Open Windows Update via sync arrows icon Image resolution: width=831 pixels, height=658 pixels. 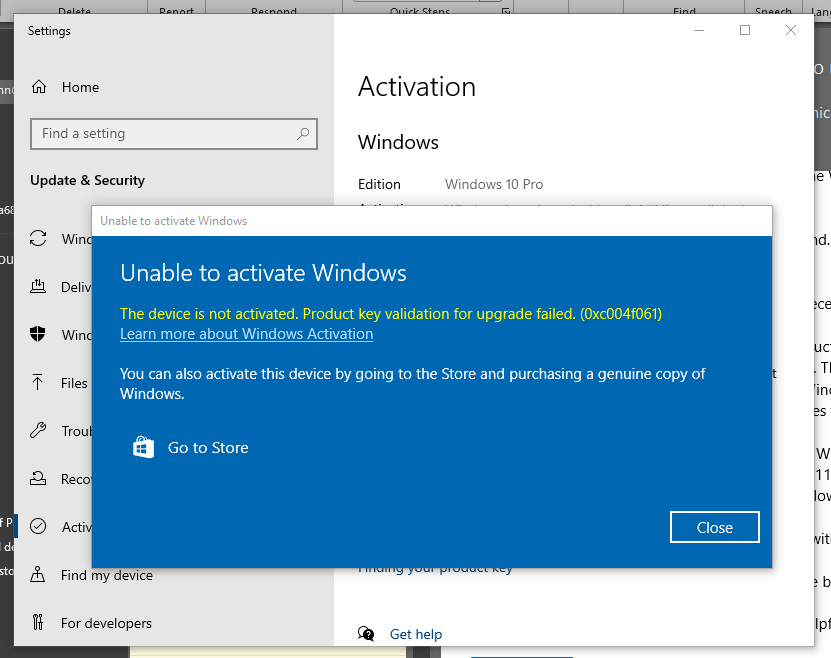[x=38, y=238]
